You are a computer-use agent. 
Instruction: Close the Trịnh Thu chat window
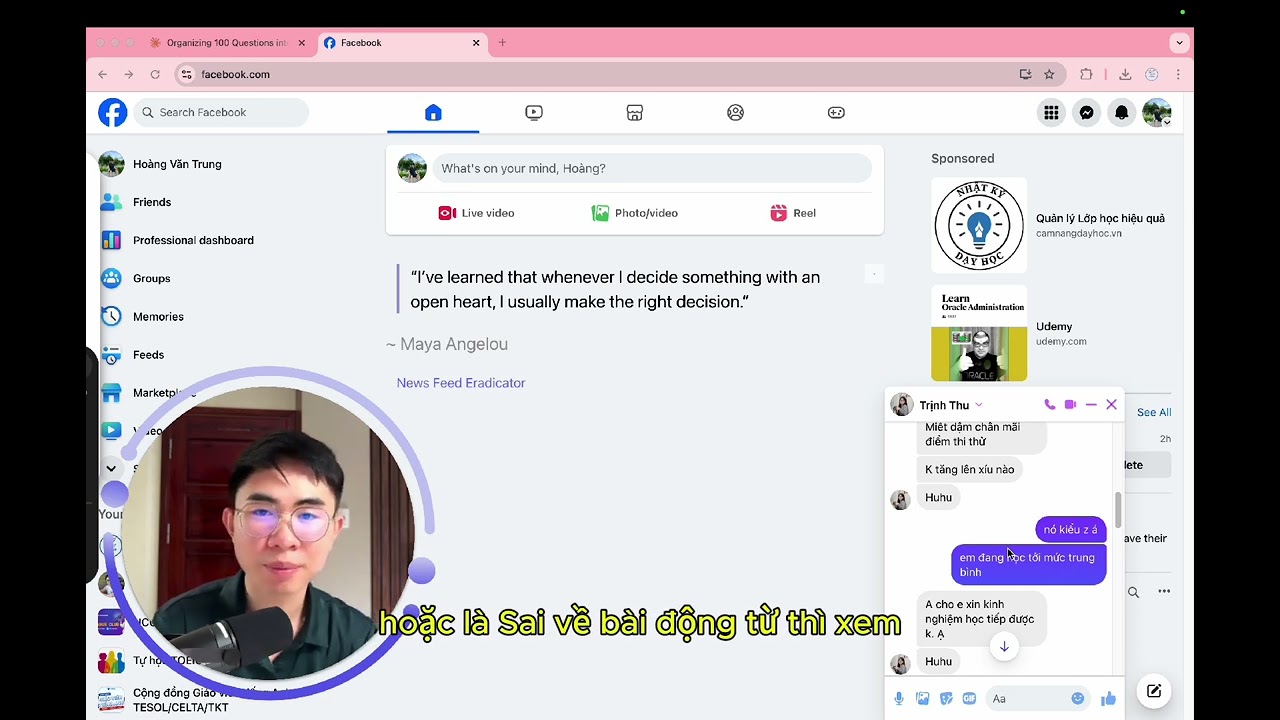pyautogui.click(x=1111, y=405)
